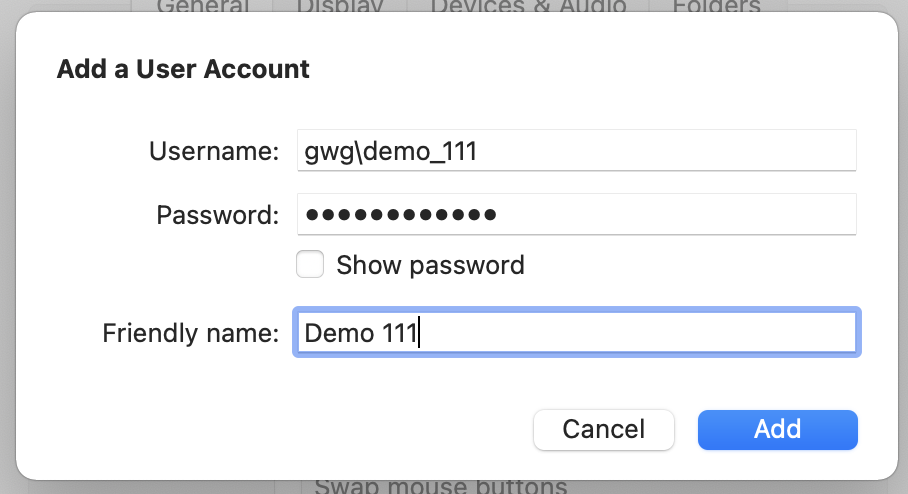Screen dimensions: 908x494
Task: Click the Add a User Account title
Action: [183, 69]
